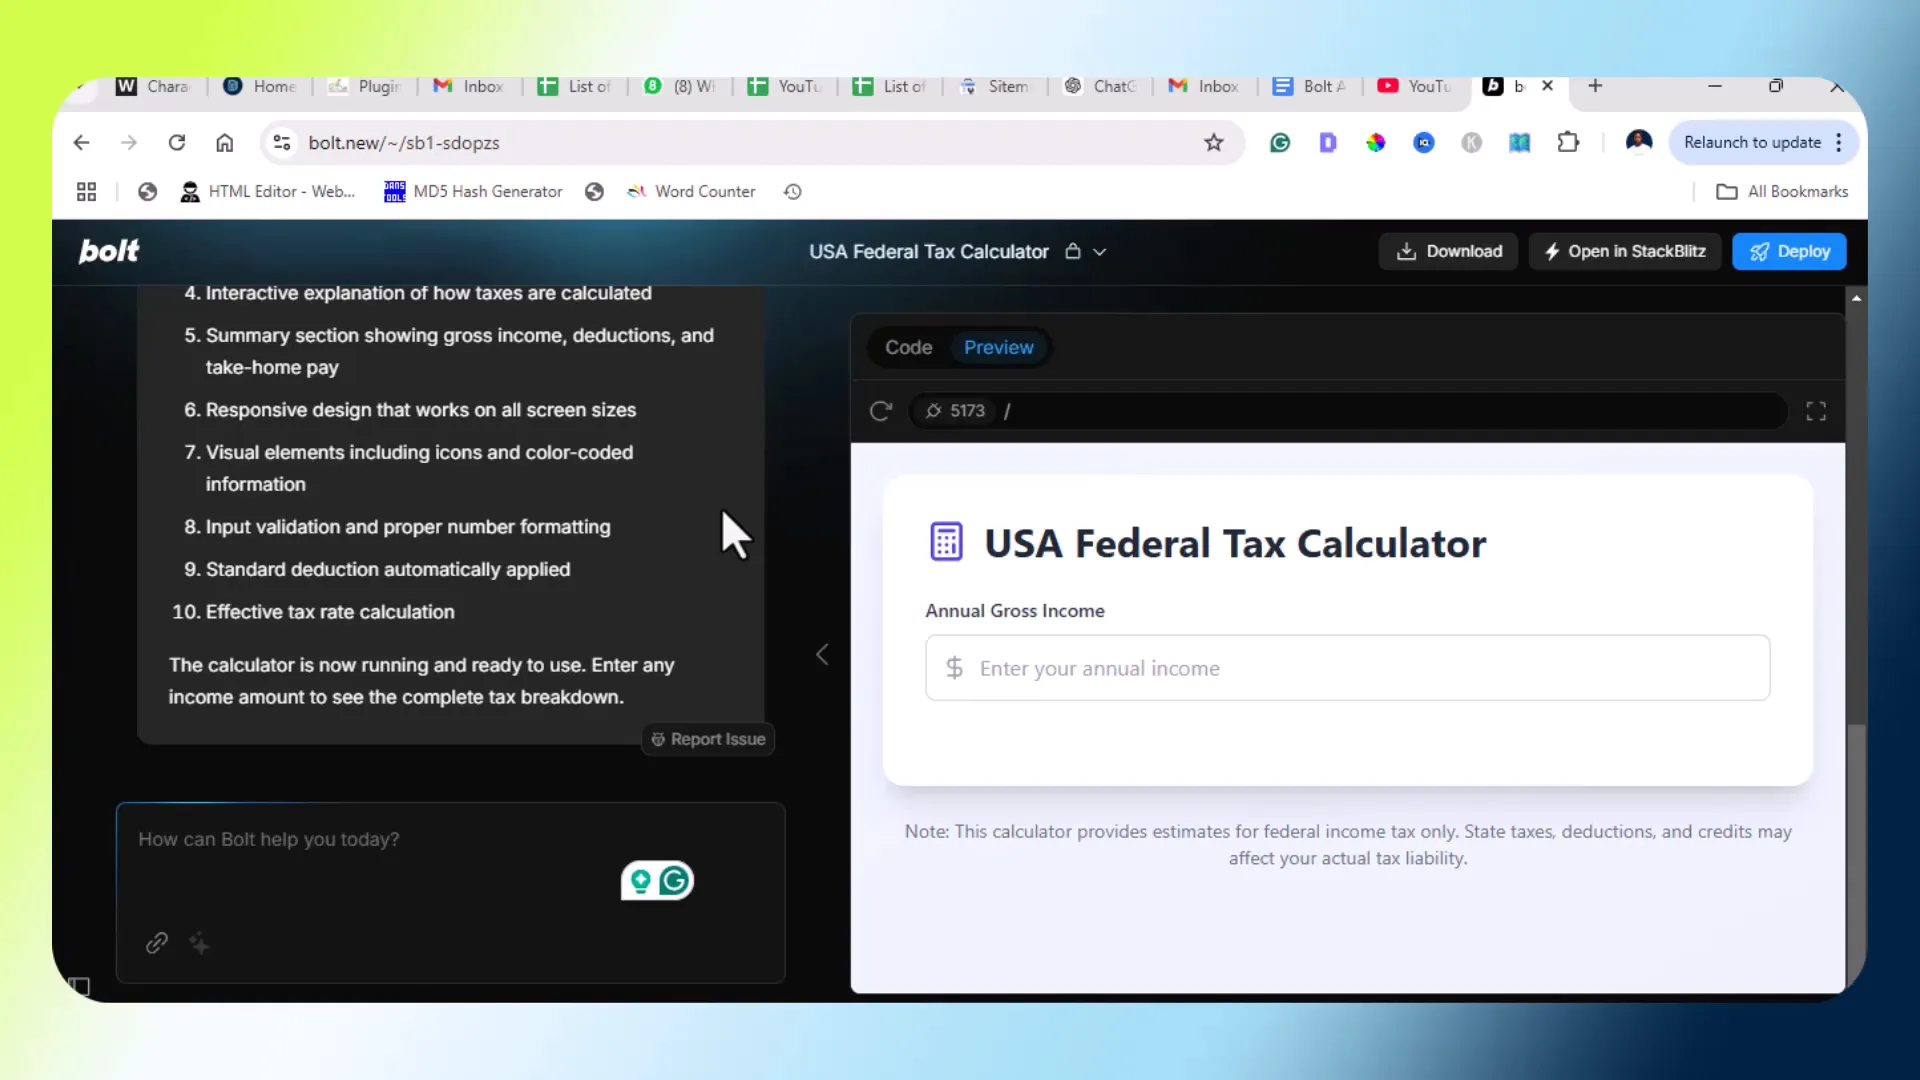Report an issue with the response
This screenshot has height=1080, width=1920.
(708, 739)
